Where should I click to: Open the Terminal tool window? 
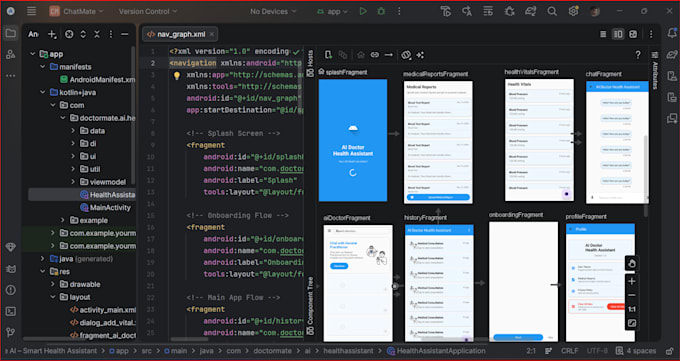click(10, 311)
